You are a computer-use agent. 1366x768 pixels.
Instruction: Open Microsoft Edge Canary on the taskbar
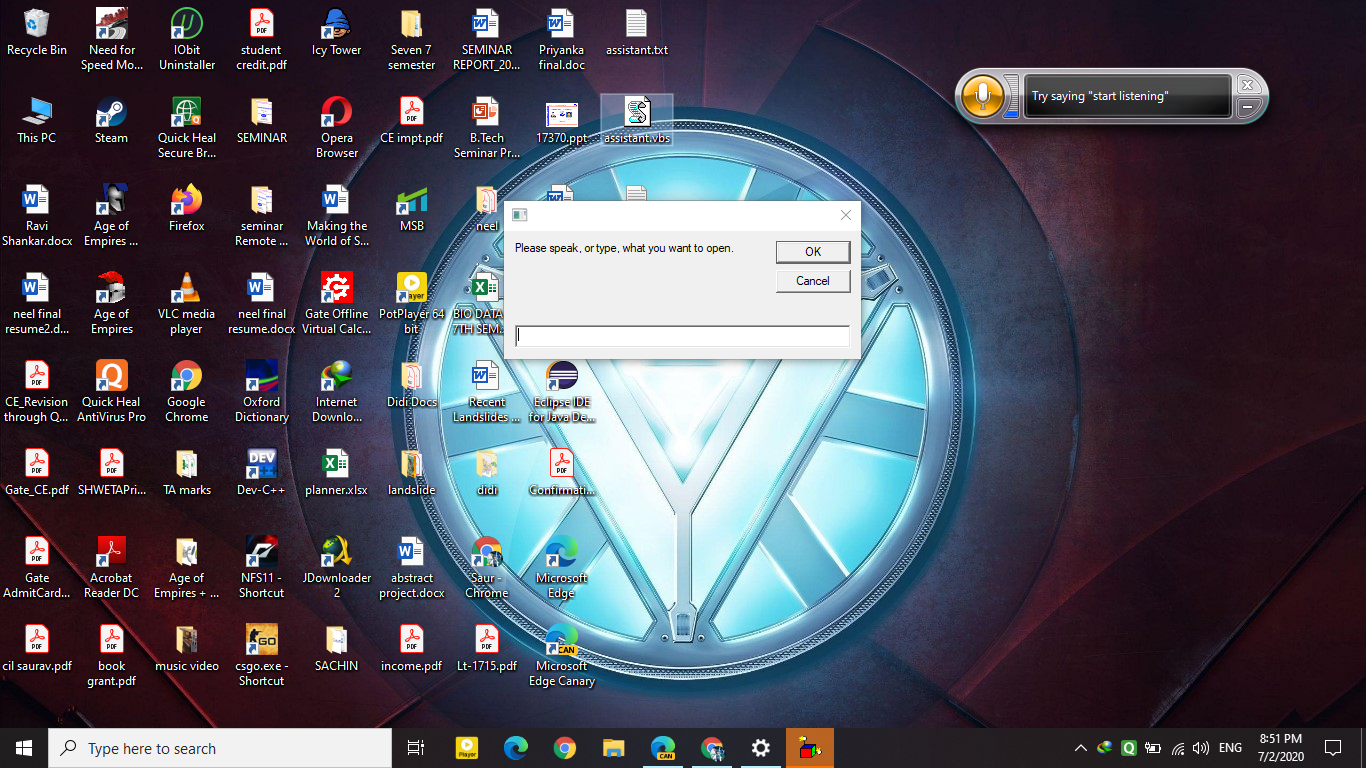coord(663,747)
